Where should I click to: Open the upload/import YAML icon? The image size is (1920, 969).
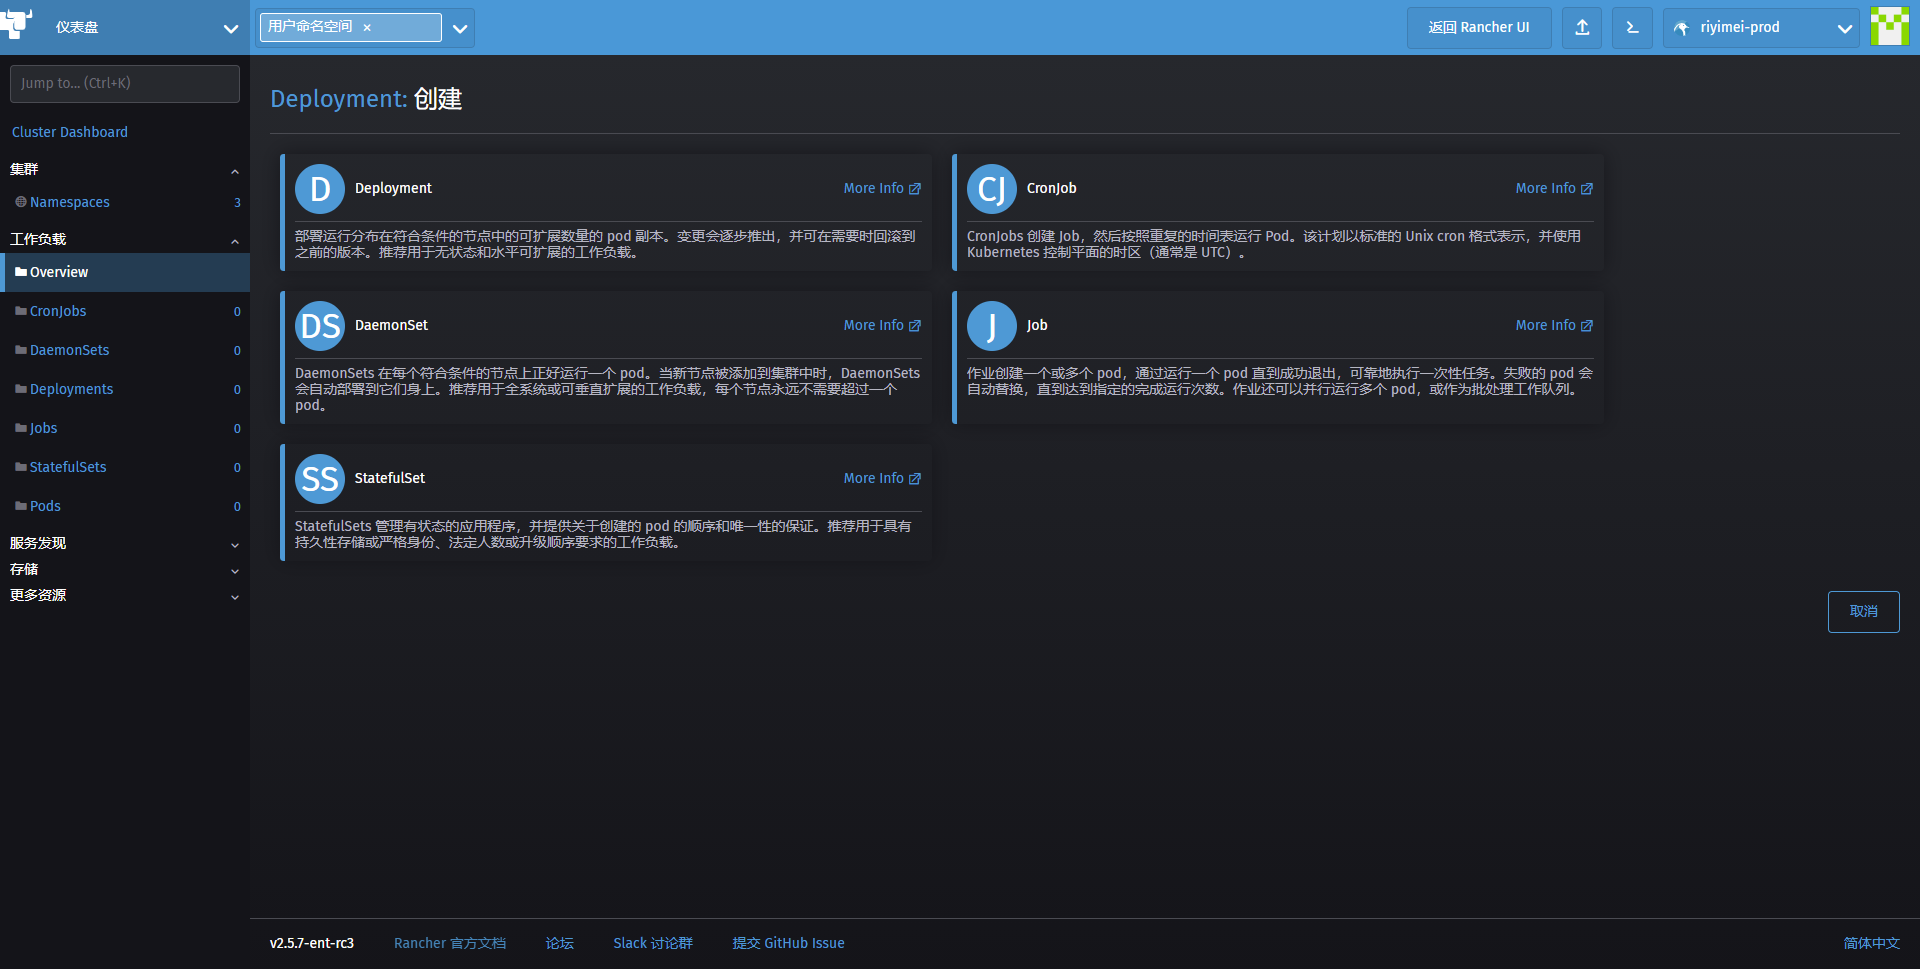click(1582, 28)
